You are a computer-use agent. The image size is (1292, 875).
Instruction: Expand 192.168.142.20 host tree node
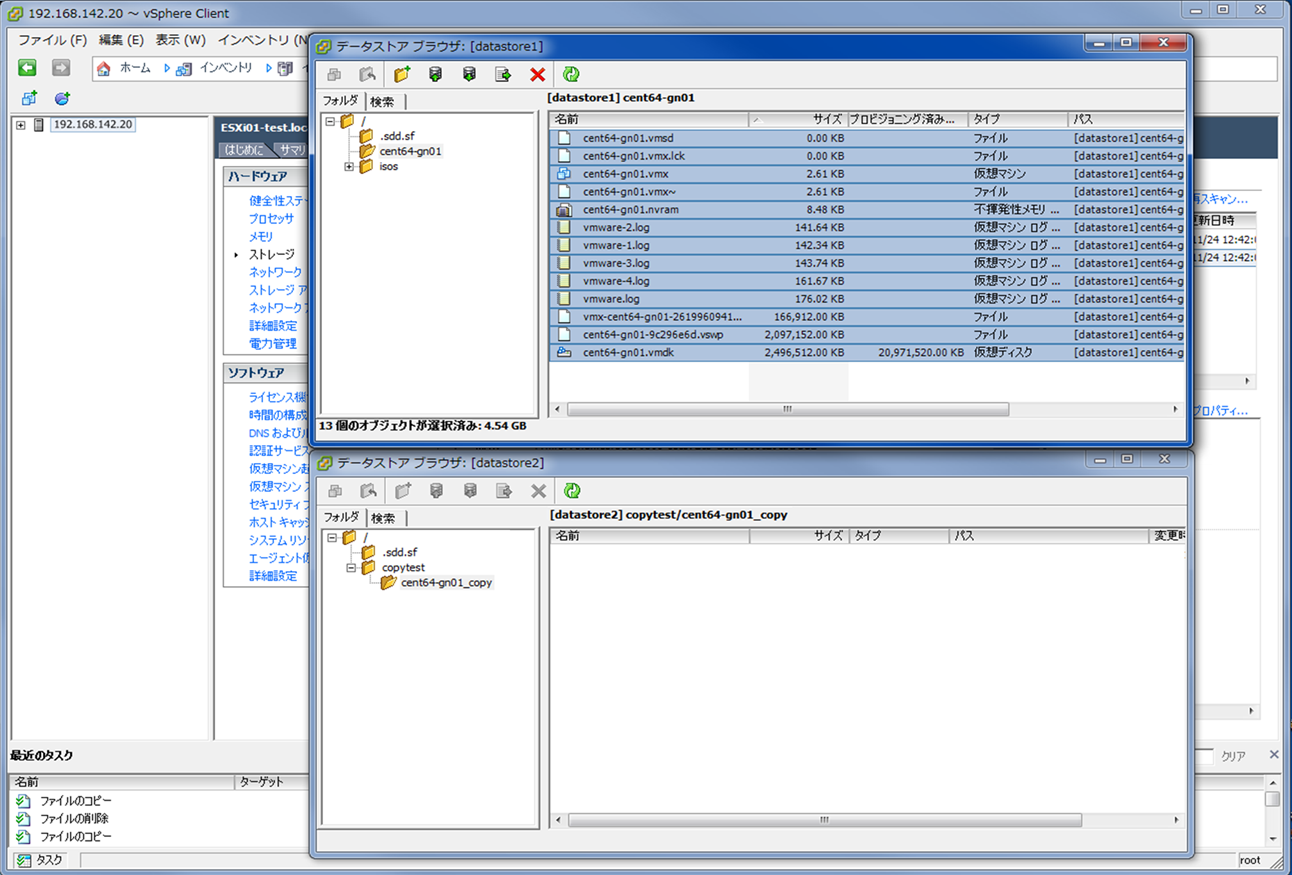(x=20, y=125)
